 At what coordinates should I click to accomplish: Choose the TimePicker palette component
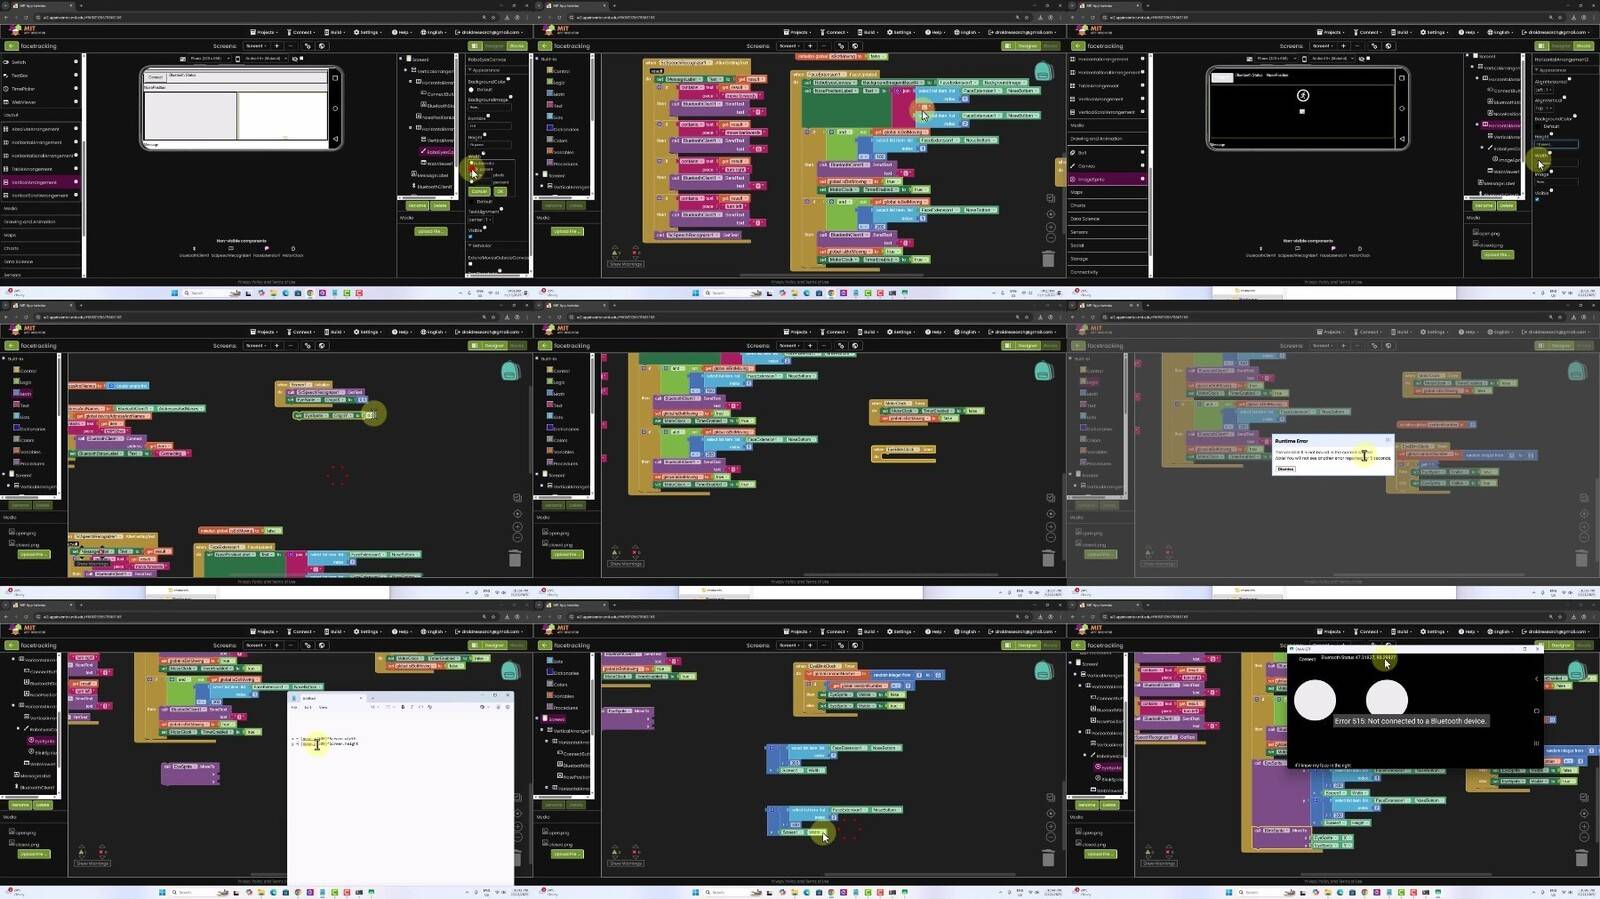point(40,89)
